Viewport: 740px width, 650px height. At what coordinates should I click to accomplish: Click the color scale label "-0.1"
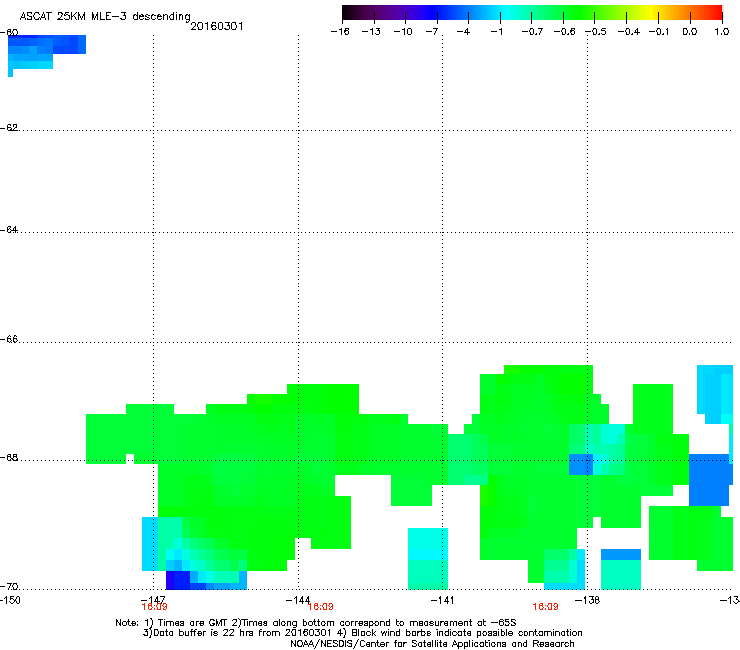[659, 32]
